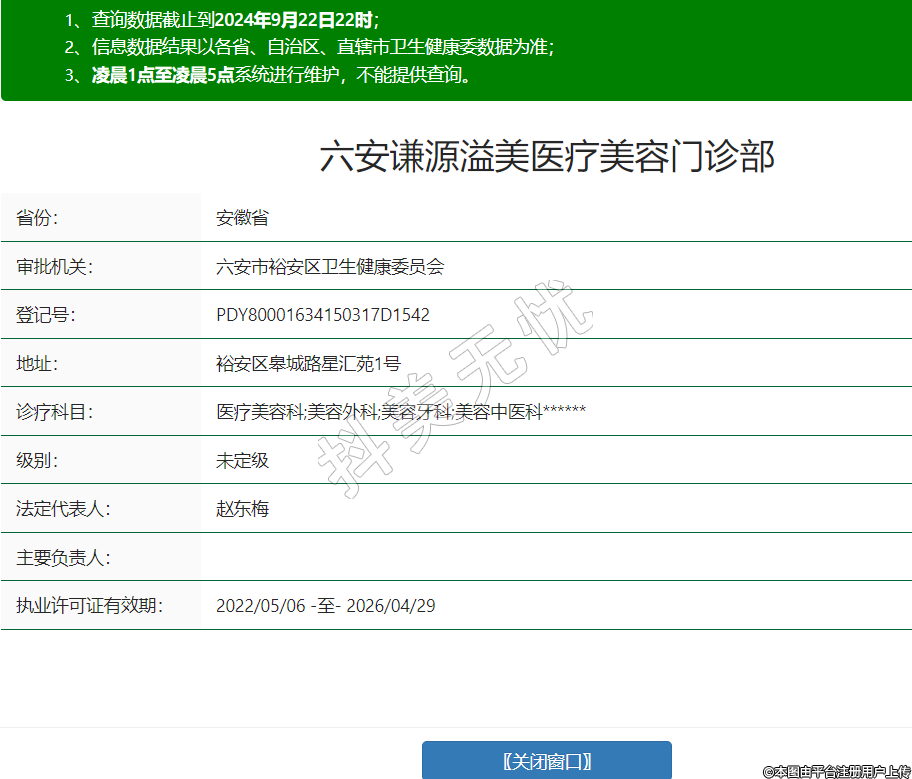The height and width of the screenshot is (779, 912).
Task: Click the 审批机关 row label
Action: click(54, 267)
